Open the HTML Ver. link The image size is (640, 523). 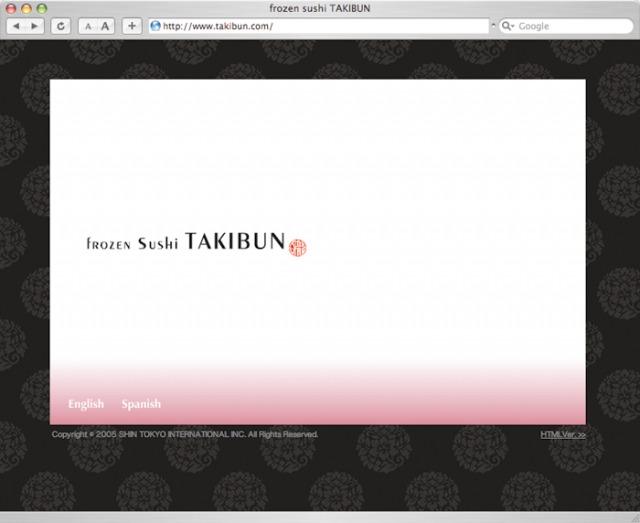point(563,435)
